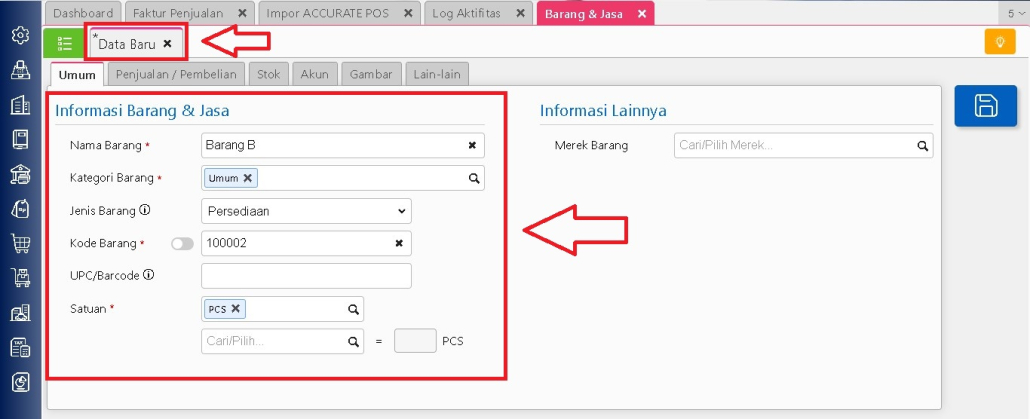Remove the Umum category tag

pyautogui.click(x=248, y=178)
